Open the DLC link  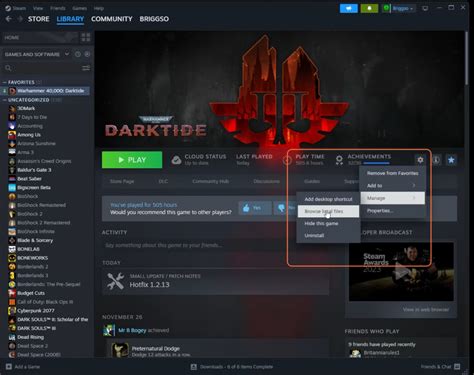click(x=163, y=181)
